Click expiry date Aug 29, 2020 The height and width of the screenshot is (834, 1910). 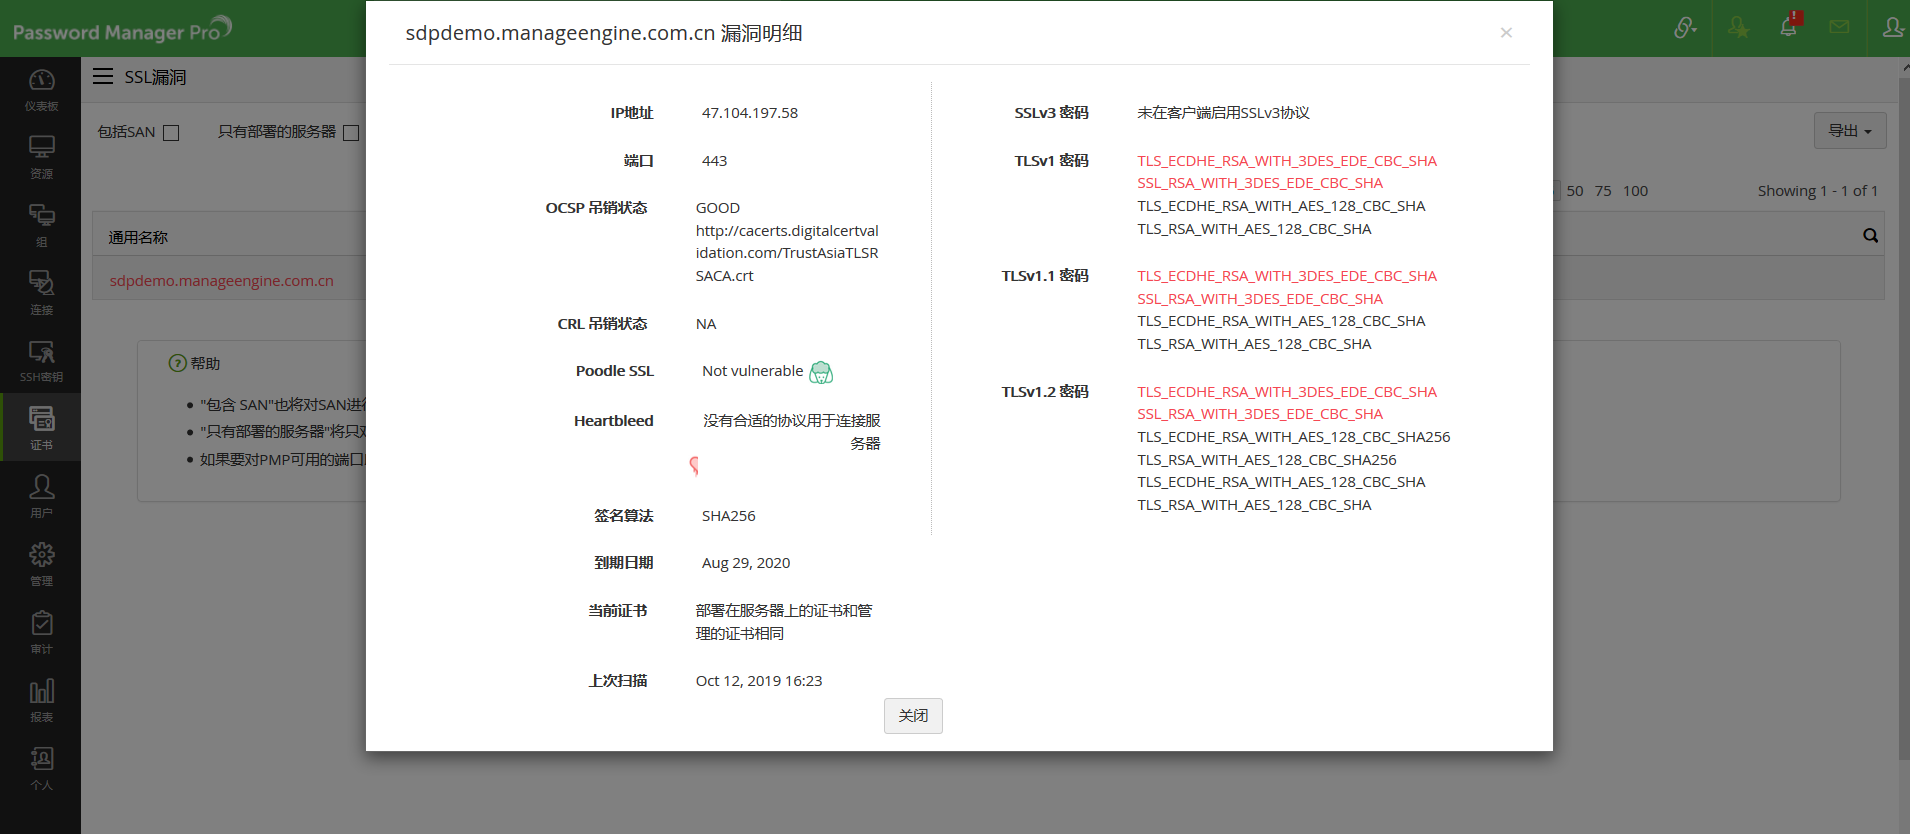[746, 563]
